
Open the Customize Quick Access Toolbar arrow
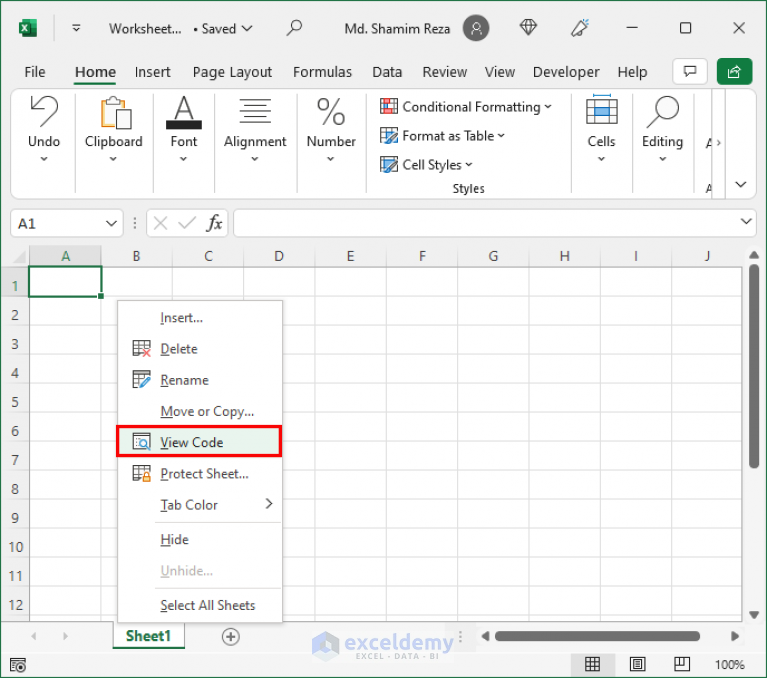(76, 28)
